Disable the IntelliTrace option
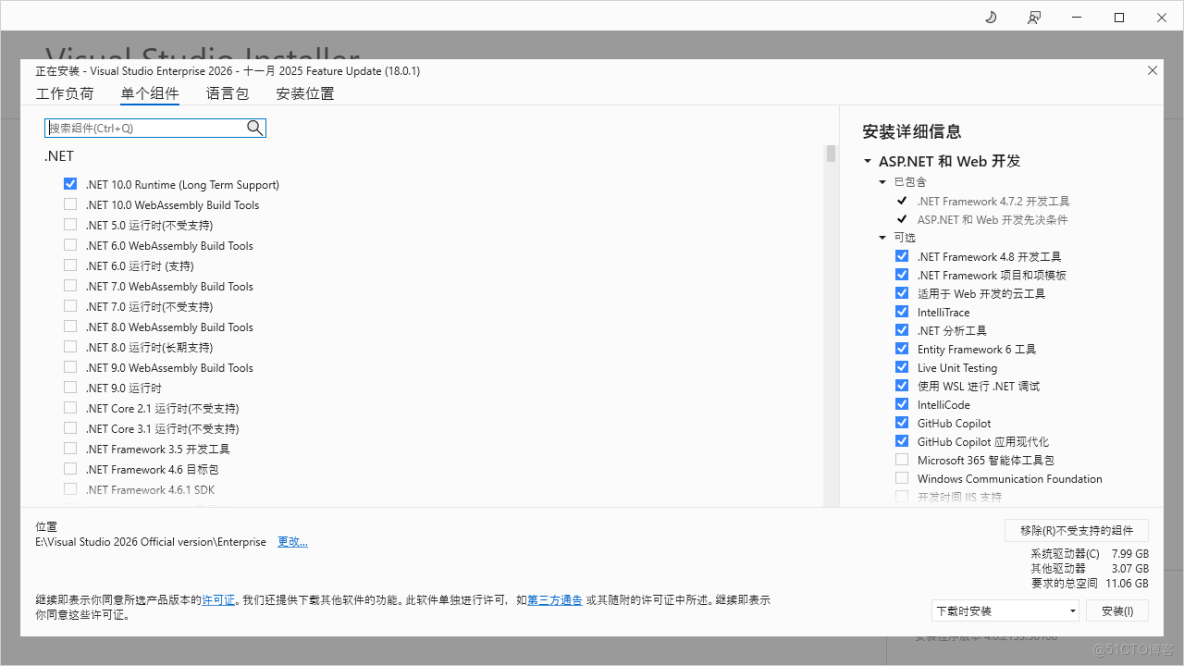Screen dimensions: 1184x666 coord(902,312)
